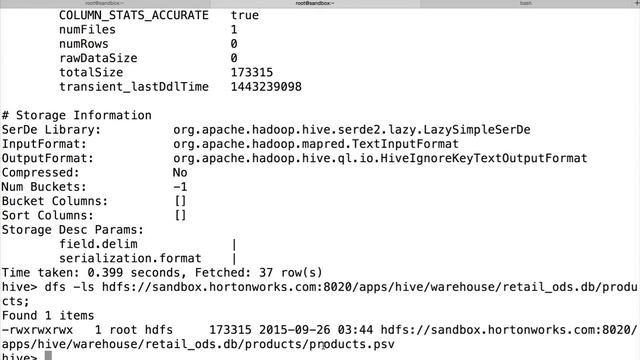Click the hive prompt cursor block

pos(48,356)
